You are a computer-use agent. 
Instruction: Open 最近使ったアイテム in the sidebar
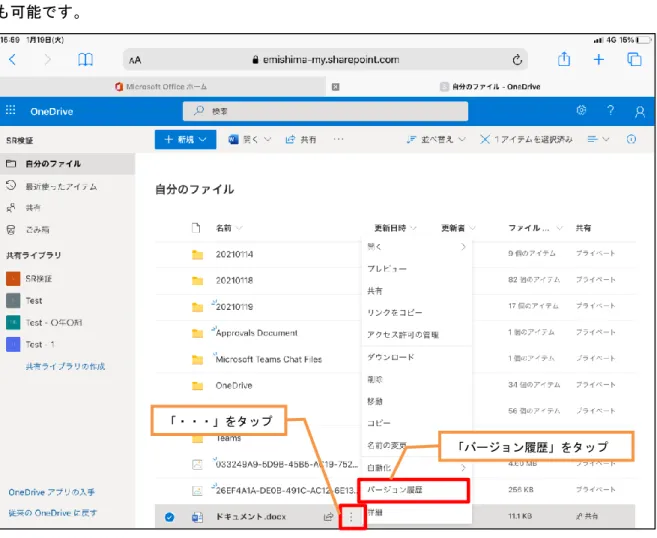click(x=61, y=186)
